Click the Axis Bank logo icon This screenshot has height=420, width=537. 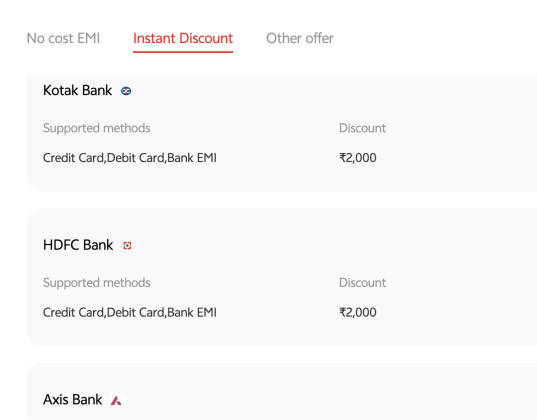click(116, 400)
